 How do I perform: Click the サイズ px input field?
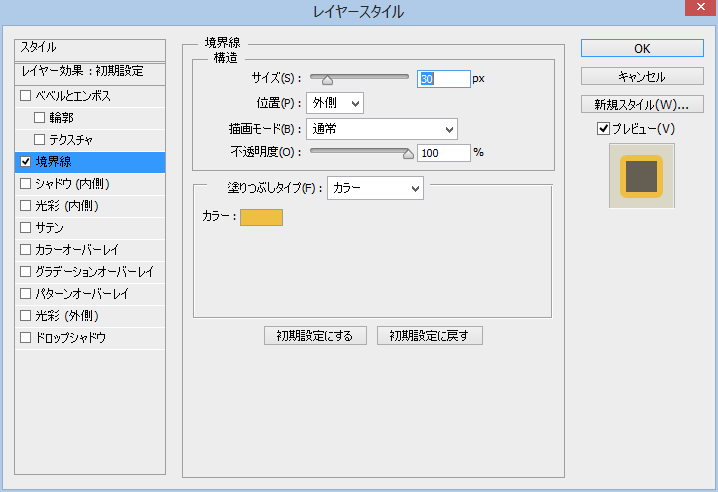pyautogui.click(x=443, y=78)
